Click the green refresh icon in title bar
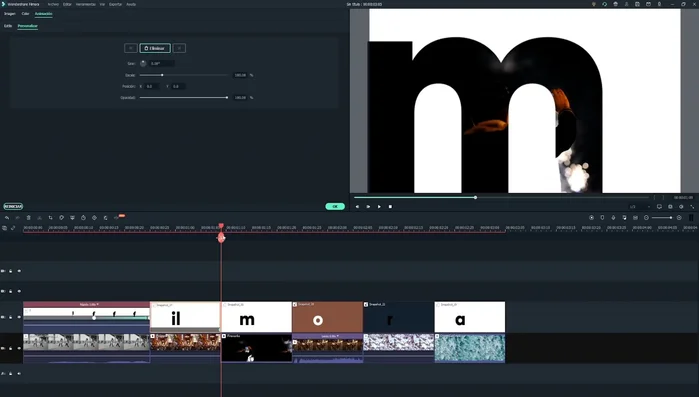 tap(604, 4)
